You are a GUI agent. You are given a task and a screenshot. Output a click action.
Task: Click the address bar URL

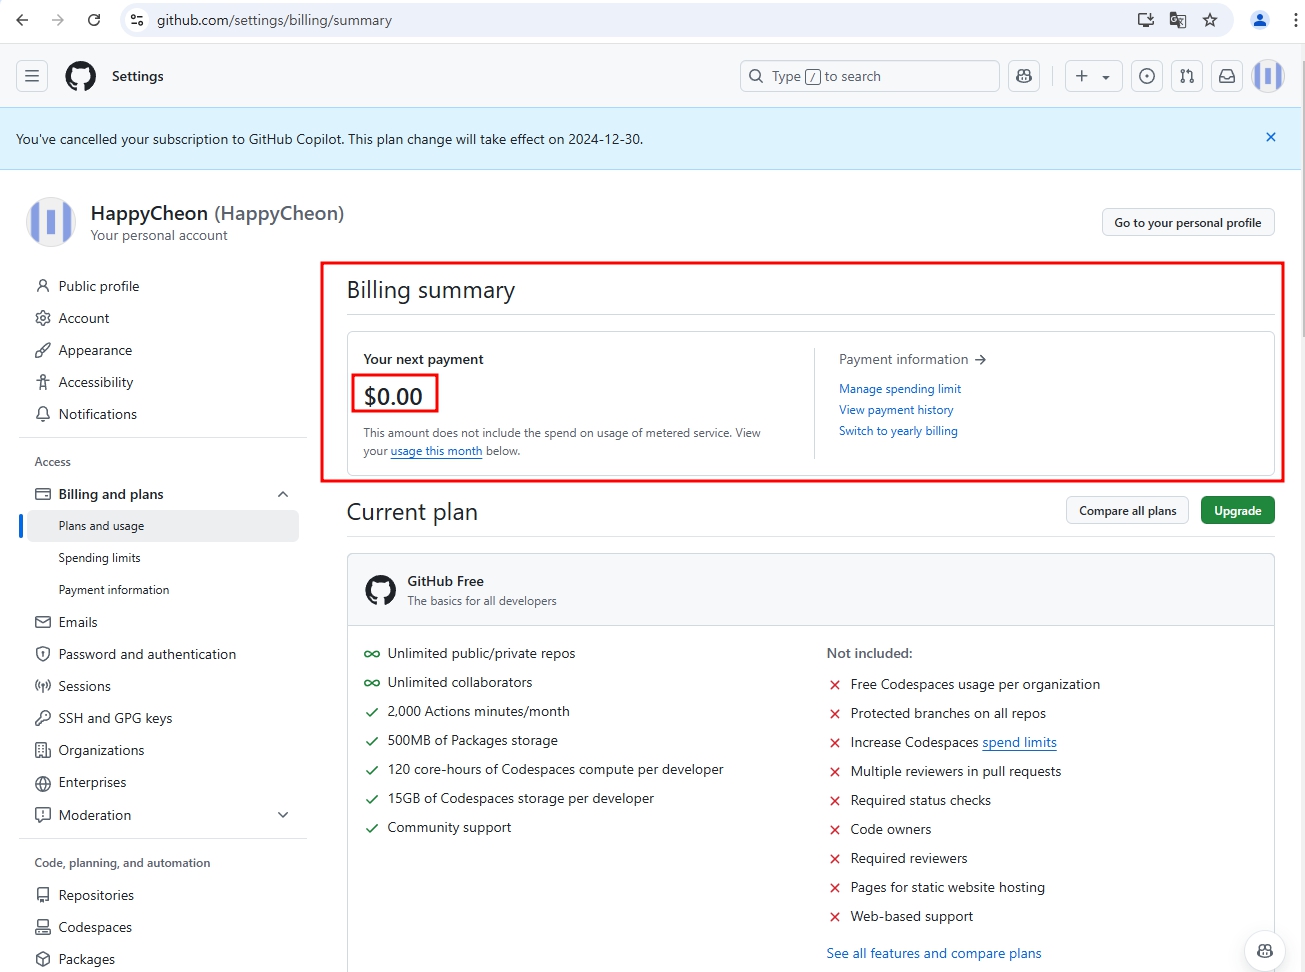pyautogui.click(x=274, y=20)
